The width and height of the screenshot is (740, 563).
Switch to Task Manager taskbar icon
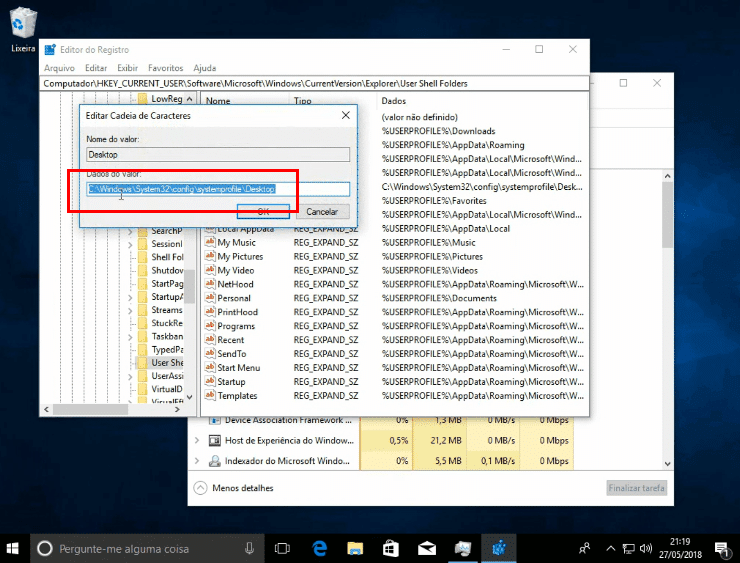point(463,548)
